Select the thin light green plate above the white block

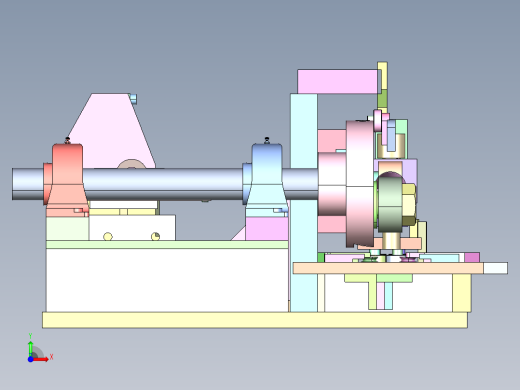[x=167, y=244]
